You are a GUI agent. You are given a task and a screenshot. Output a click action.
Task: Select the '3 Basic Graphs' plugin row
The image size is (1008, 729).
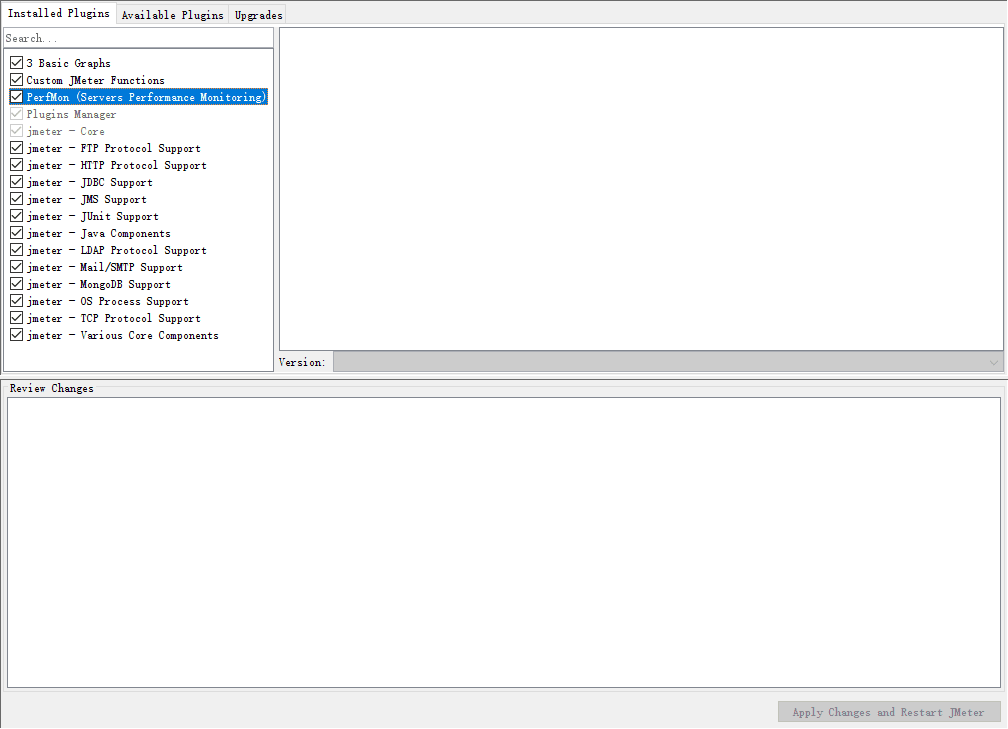(x=68, y=63)
